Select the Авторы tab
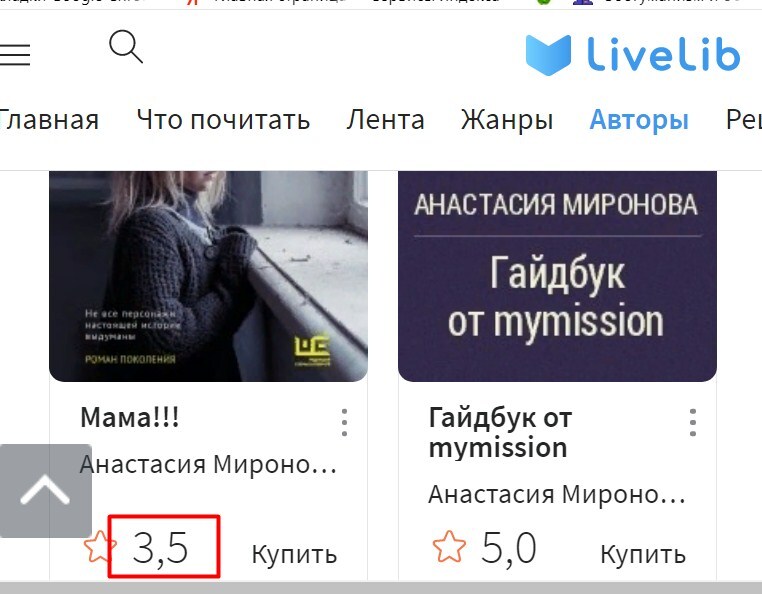762x594 pixels. (x=639, y=120)
